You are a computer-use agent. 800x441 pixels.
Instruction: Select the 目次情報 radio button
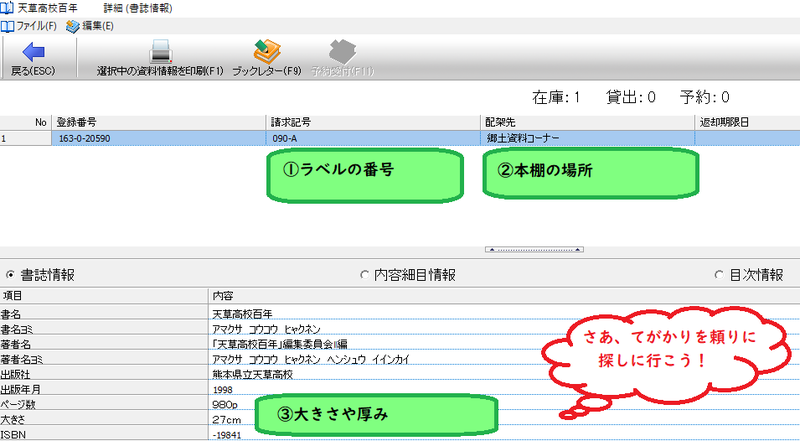pos(719,275)
